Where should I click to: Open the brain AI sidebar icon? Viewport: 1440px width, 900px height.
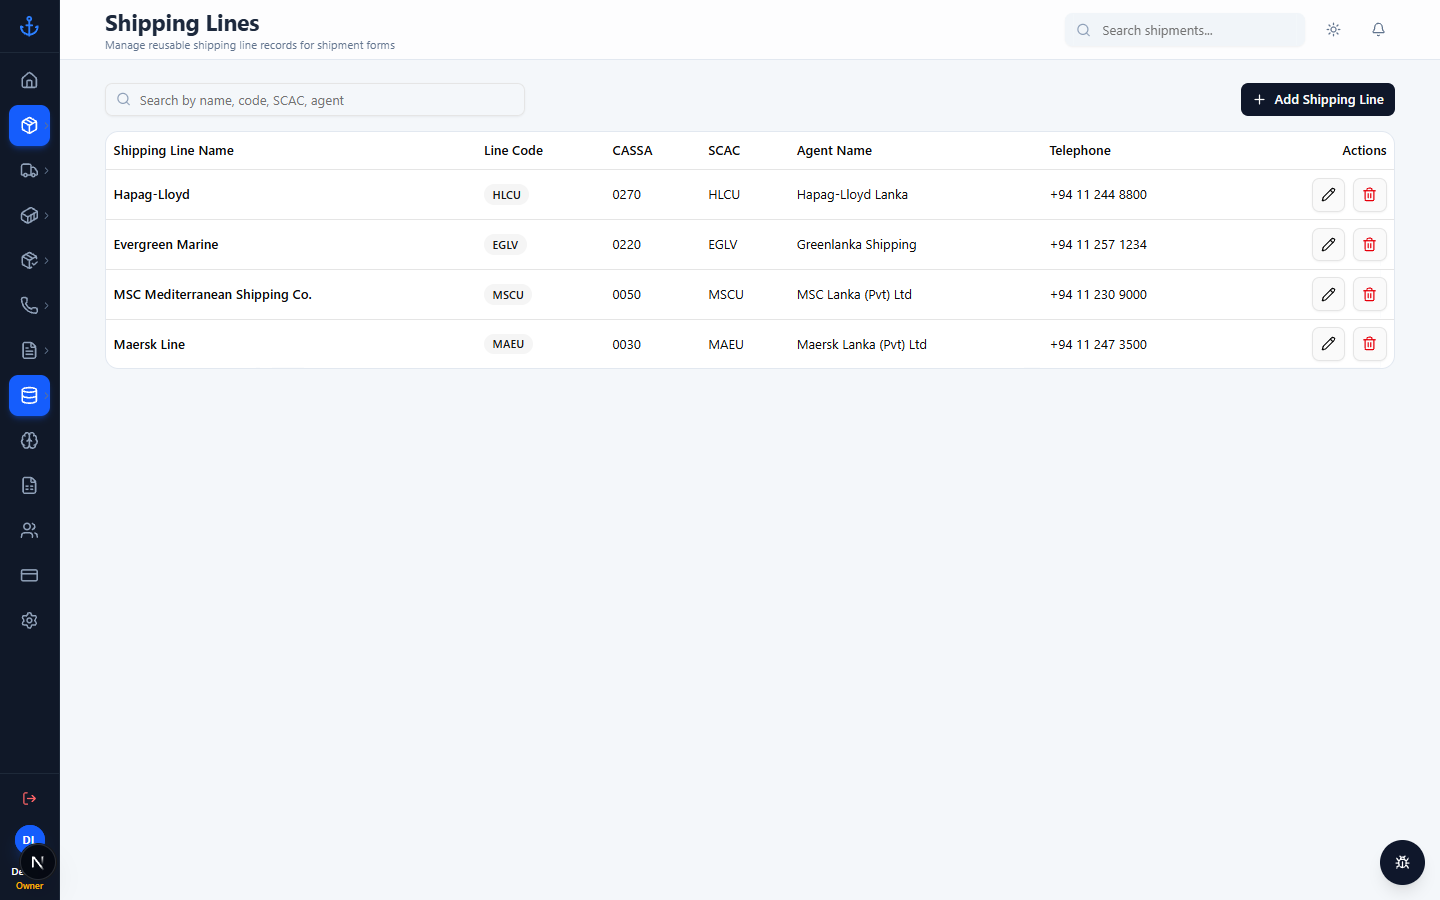pyautogui.click(x=29, y=440)
